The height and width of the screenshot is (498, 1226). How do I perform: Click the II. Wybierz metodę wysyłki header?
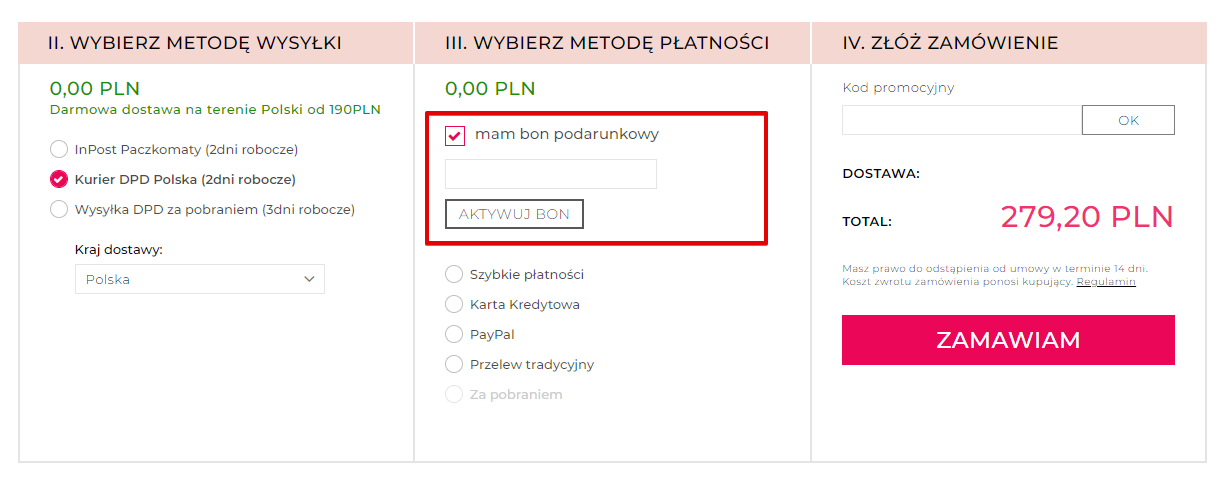coord(195,43)
